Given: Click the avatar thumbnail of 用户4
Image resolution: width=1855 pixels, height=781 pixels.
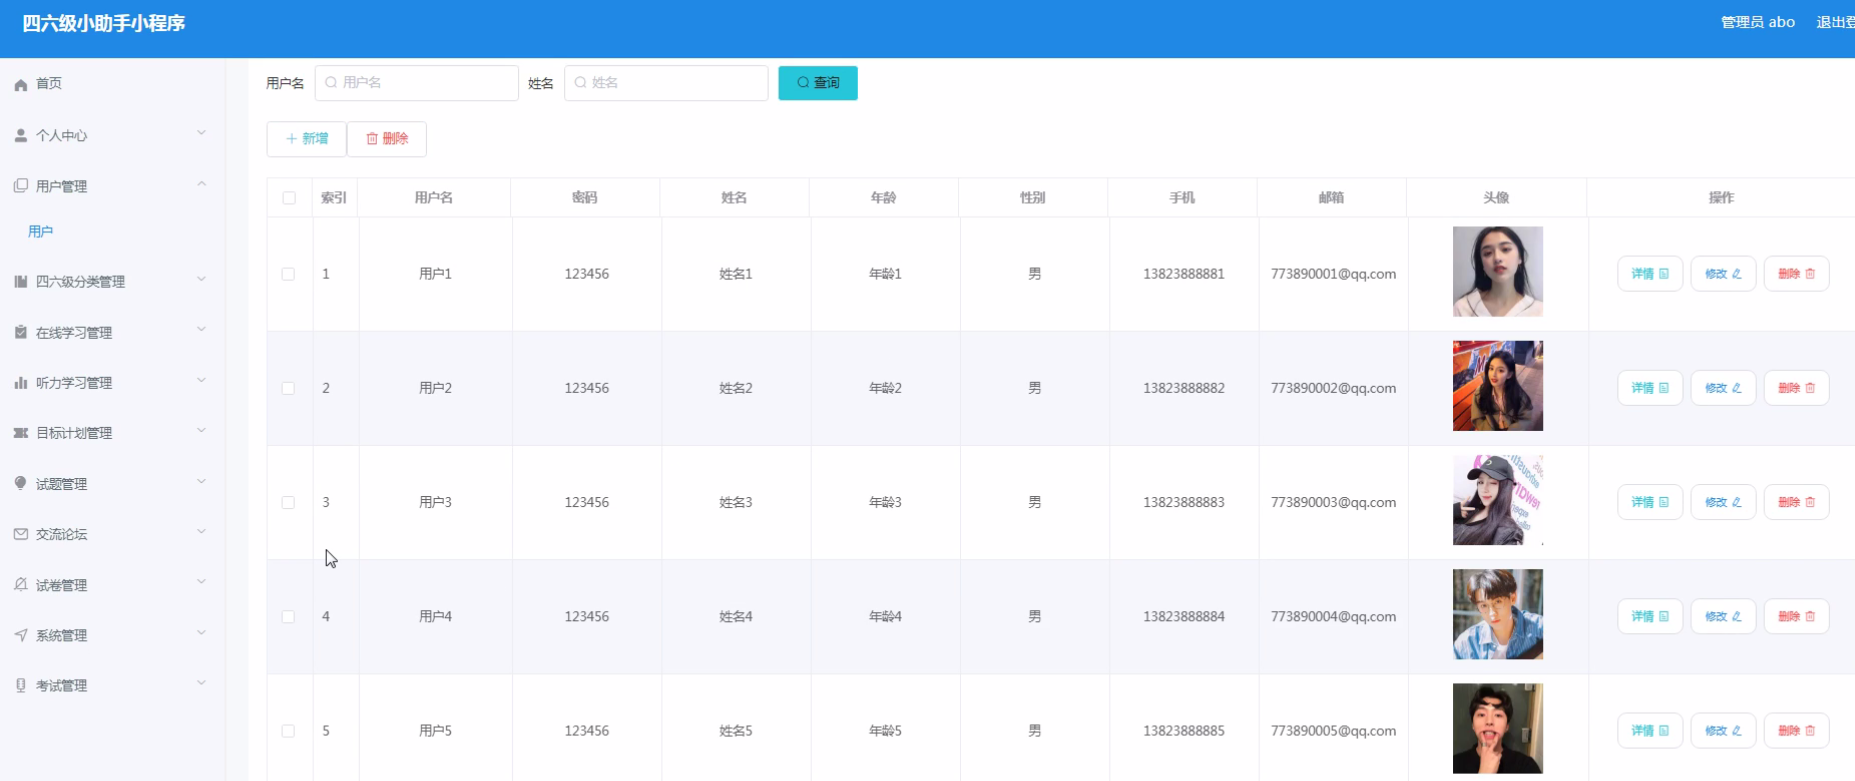Looking at the screenshot, I should [1498, 614].
